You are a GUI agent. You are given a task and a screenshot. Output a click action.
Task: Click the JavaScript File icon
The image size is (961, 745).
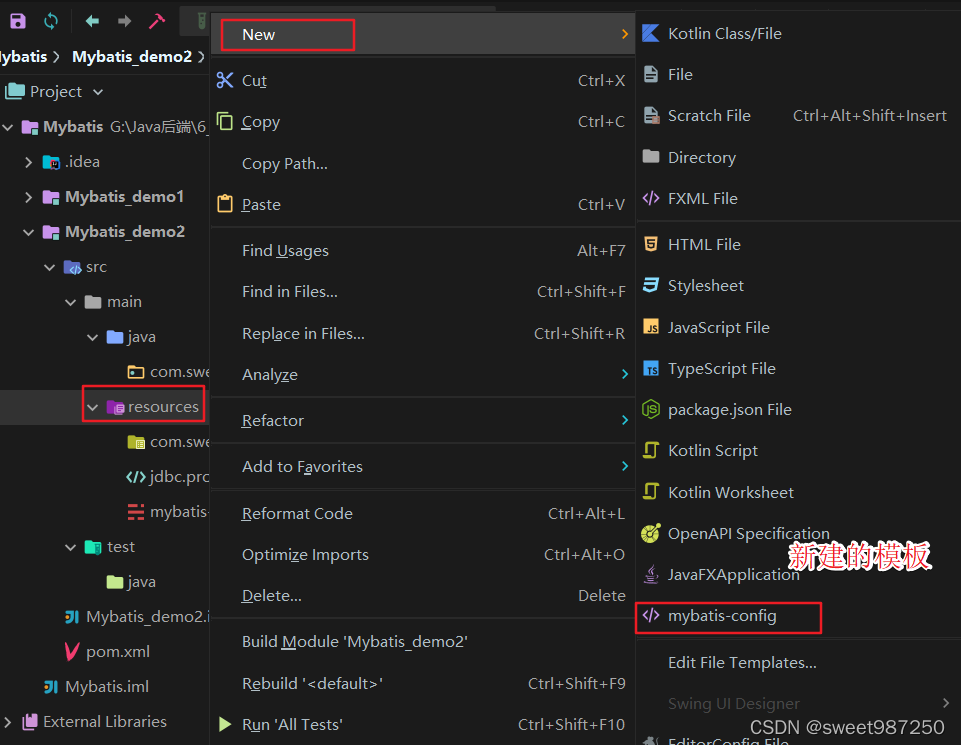(651, 327)
